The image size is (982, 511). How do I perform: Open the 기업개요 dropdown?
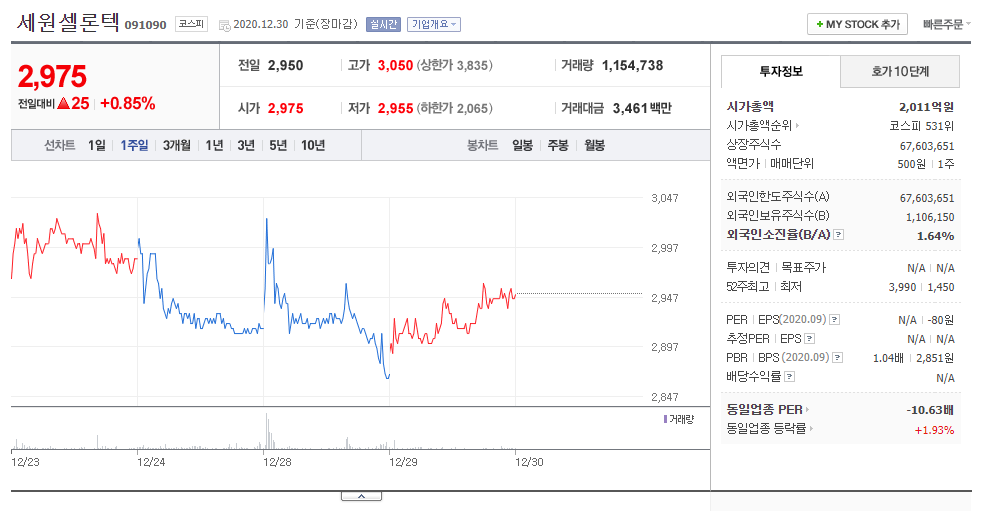433,24
